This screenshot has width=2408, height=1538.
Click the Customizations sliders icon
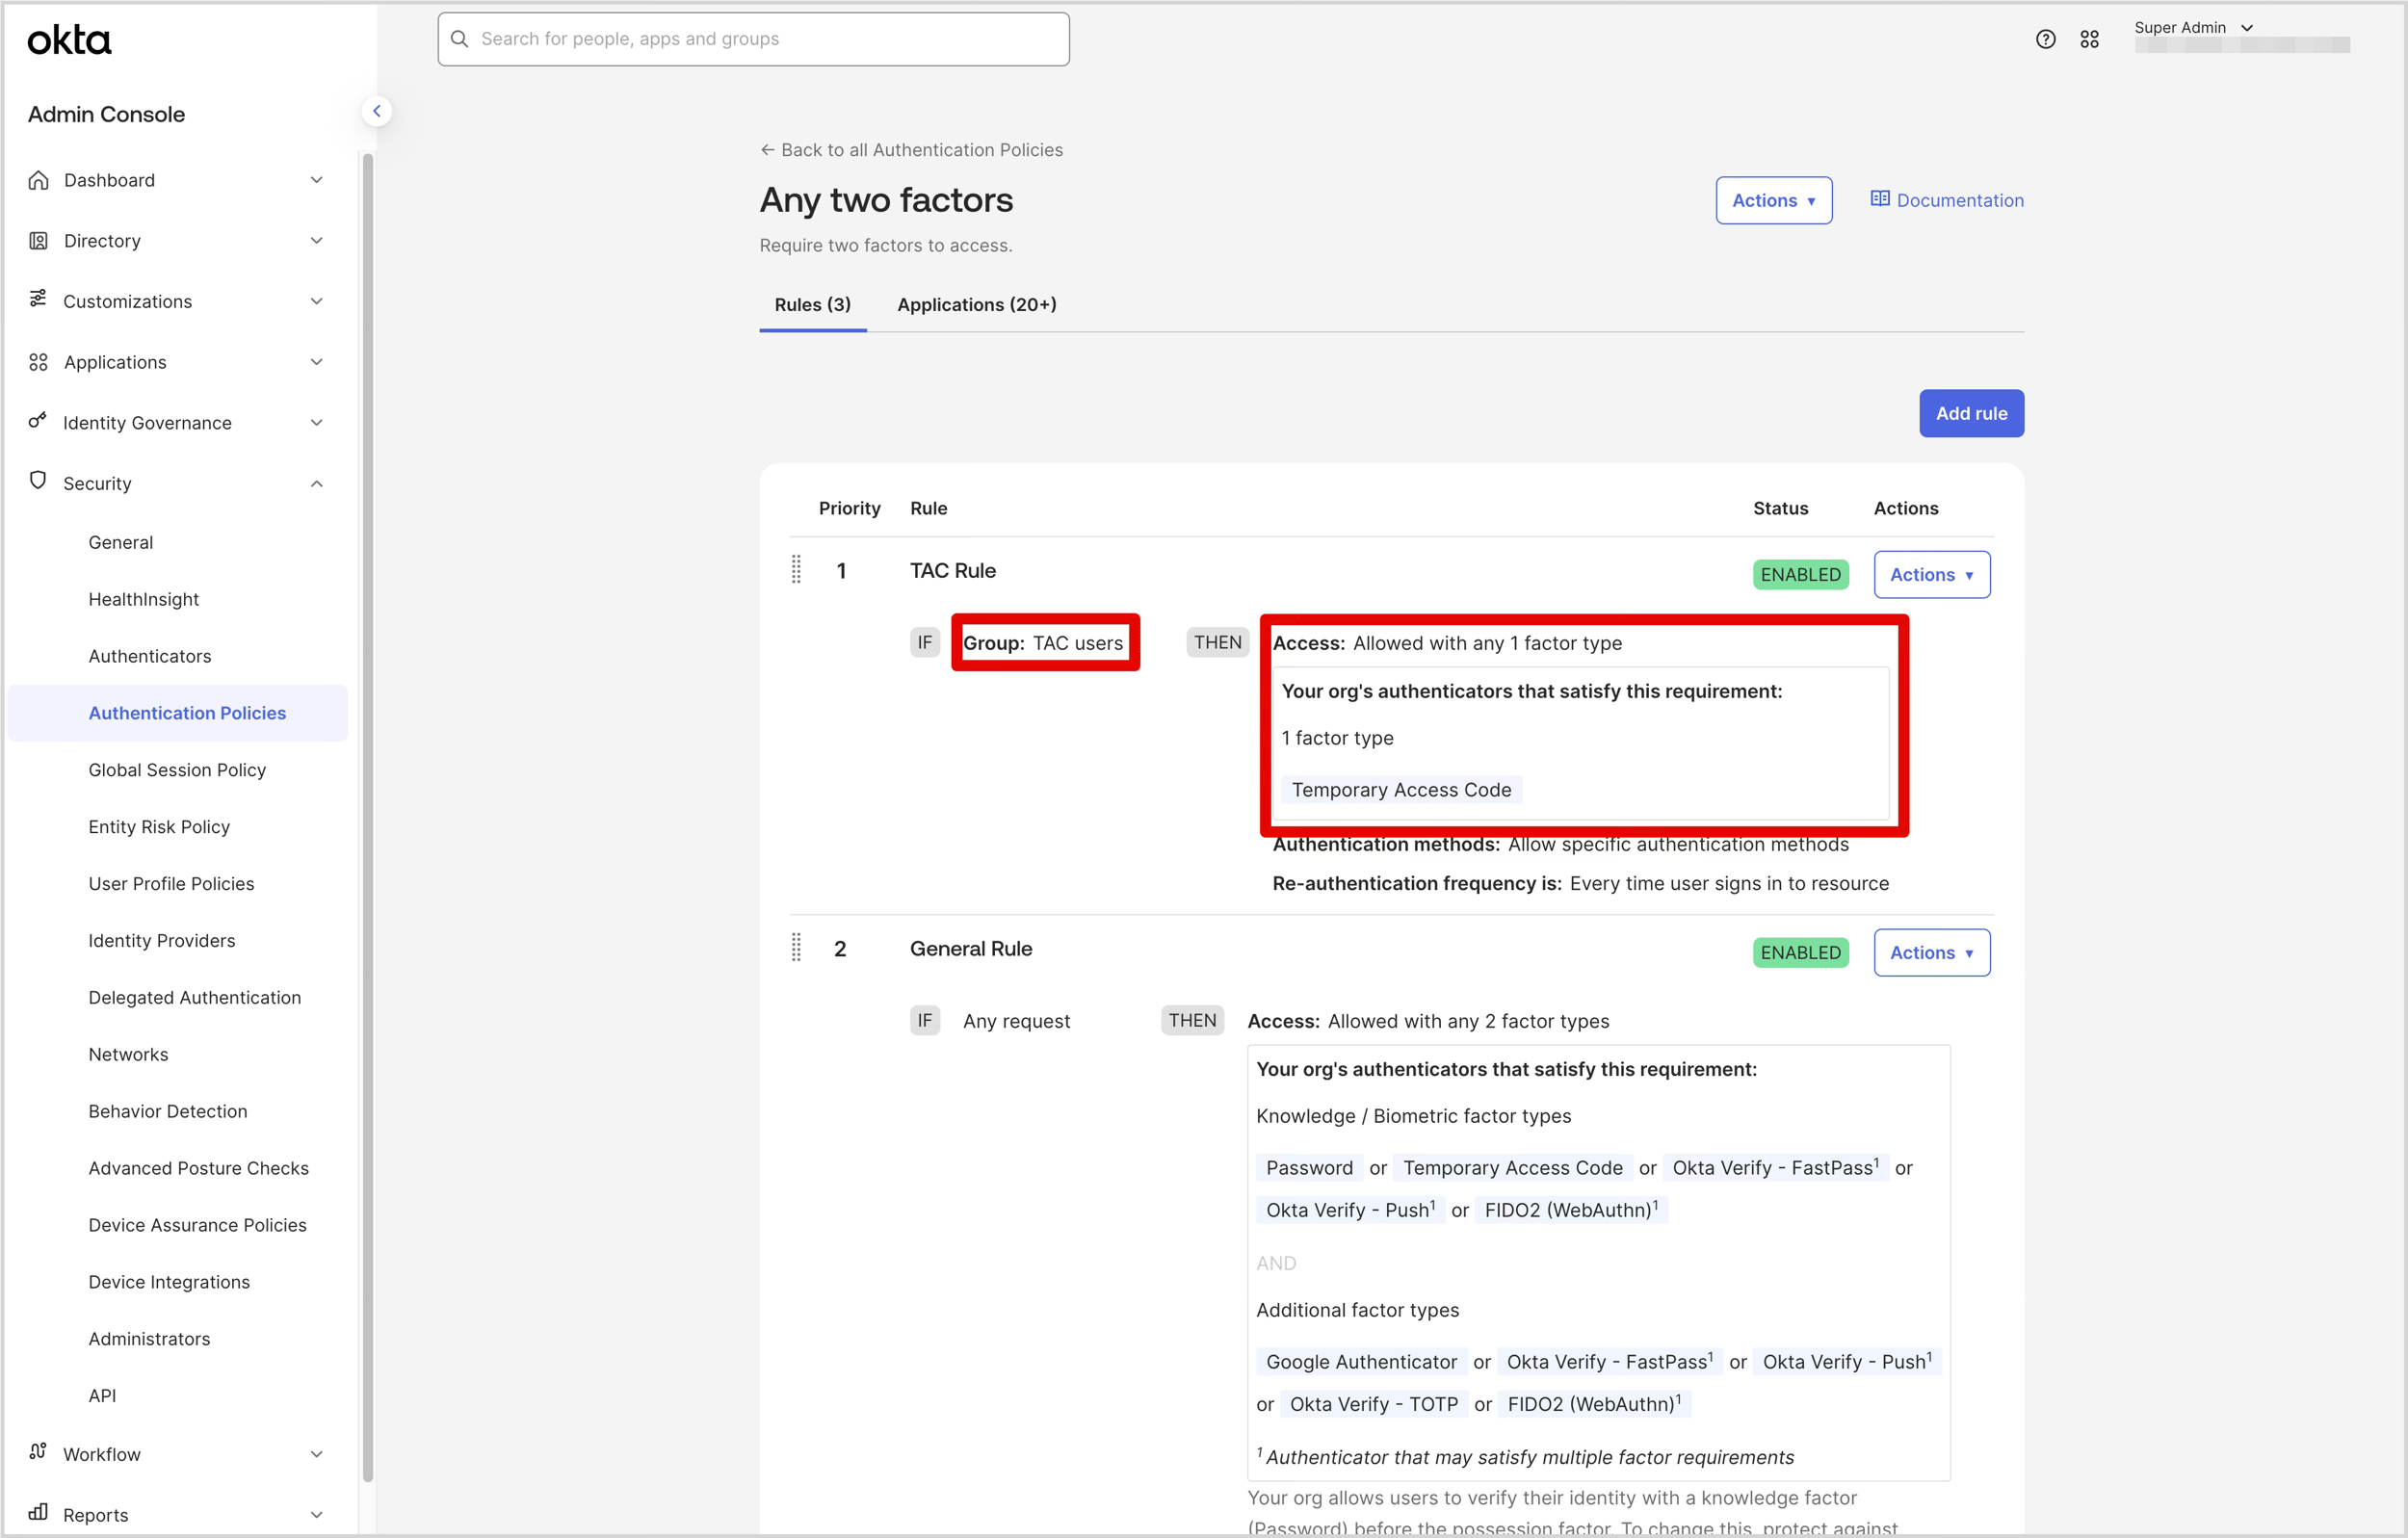point(38,299)
